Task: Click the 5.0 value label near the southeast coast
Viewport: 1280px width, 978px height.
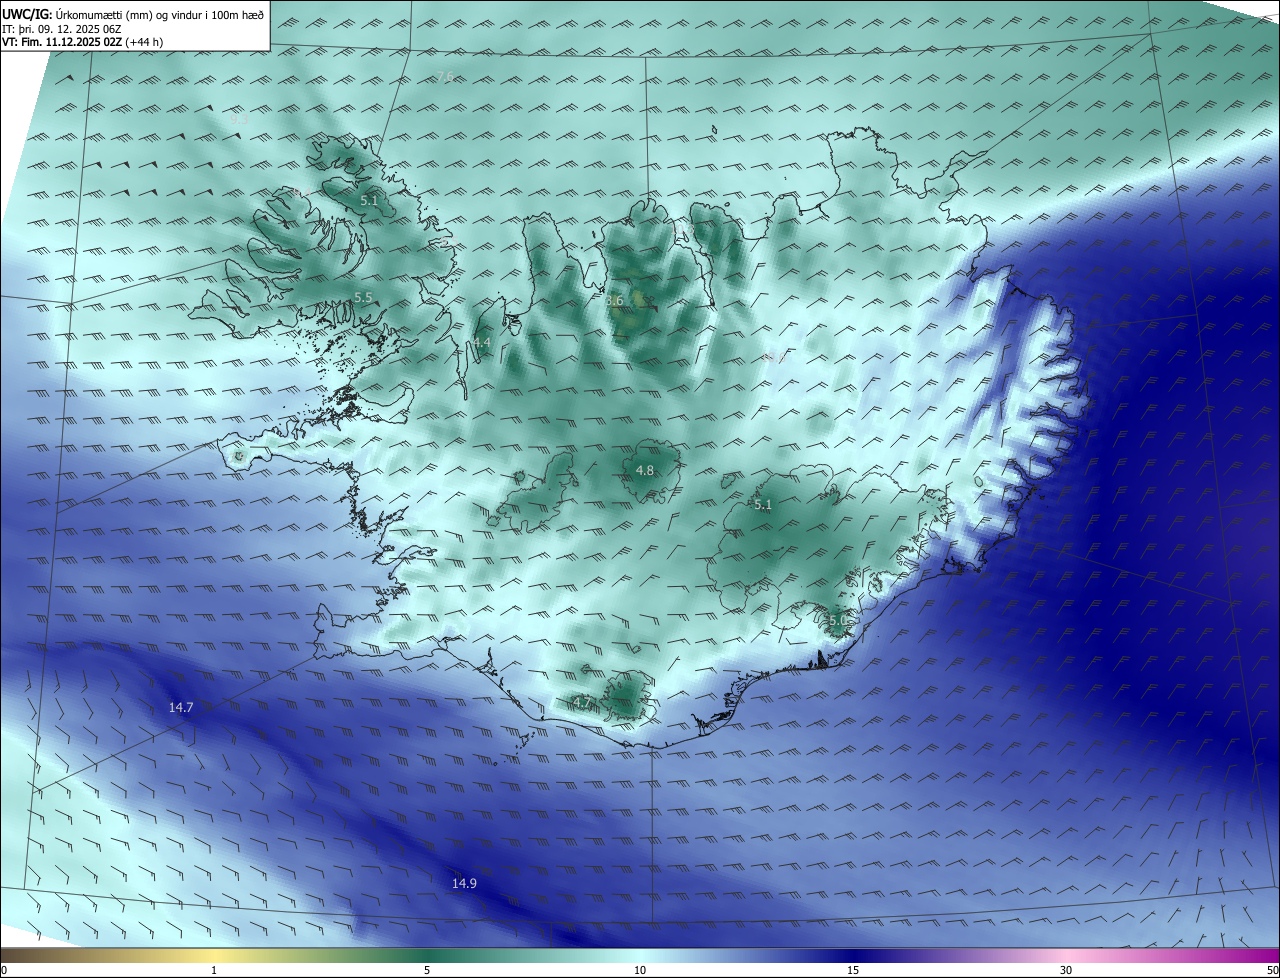Action: (838, 621)
